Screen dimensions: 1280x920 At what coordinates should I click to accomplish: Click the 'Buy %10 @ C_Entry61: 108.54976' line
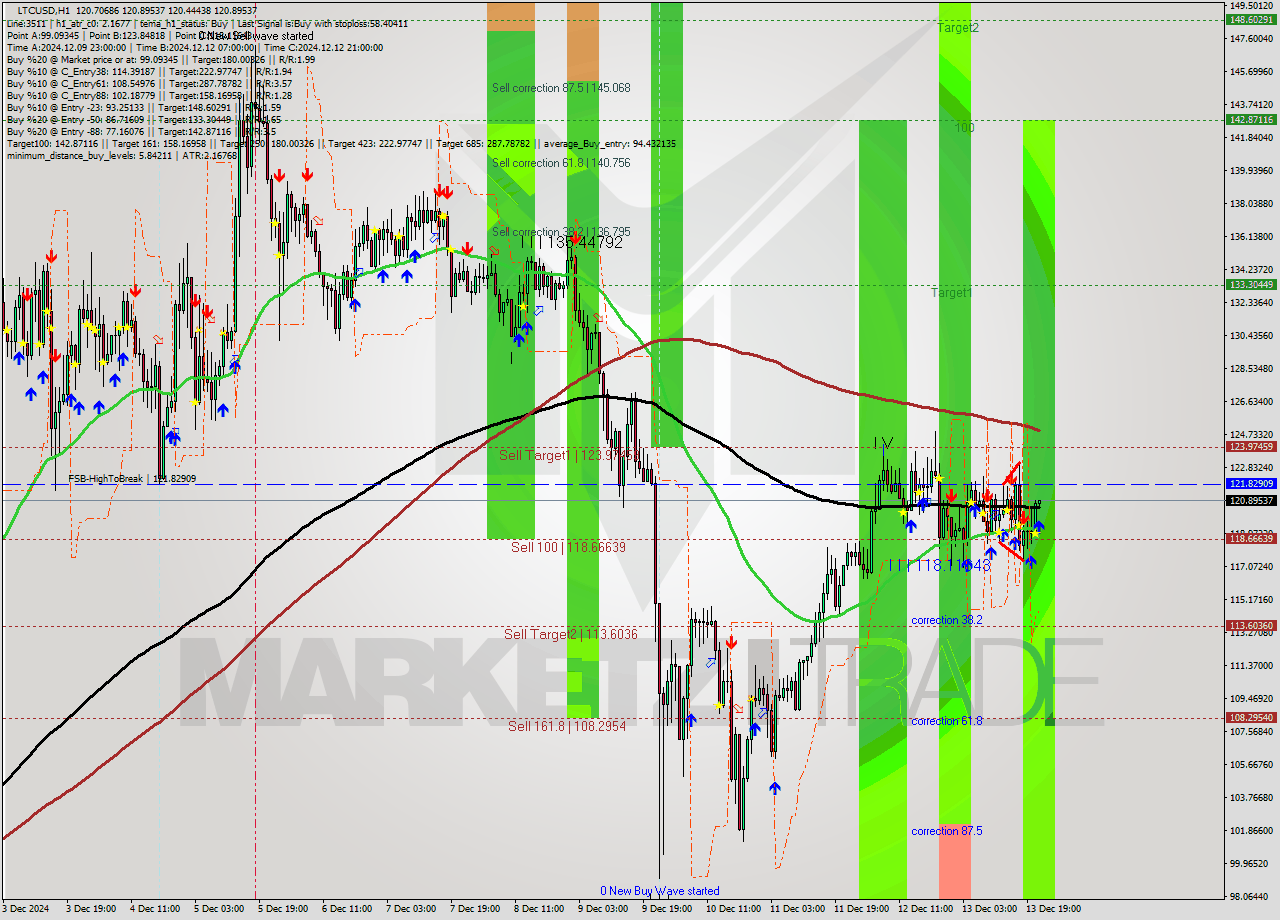pyautogui.click(x=149, y=83)
